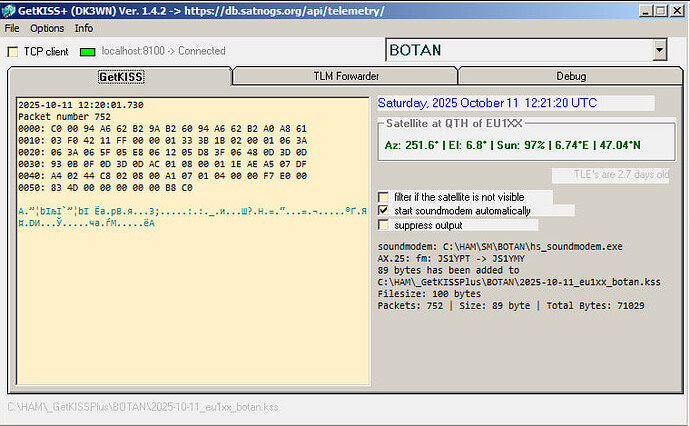
Task: Close the GetKISS+ window
Action: pyautogui.click(x=677, y=10)
